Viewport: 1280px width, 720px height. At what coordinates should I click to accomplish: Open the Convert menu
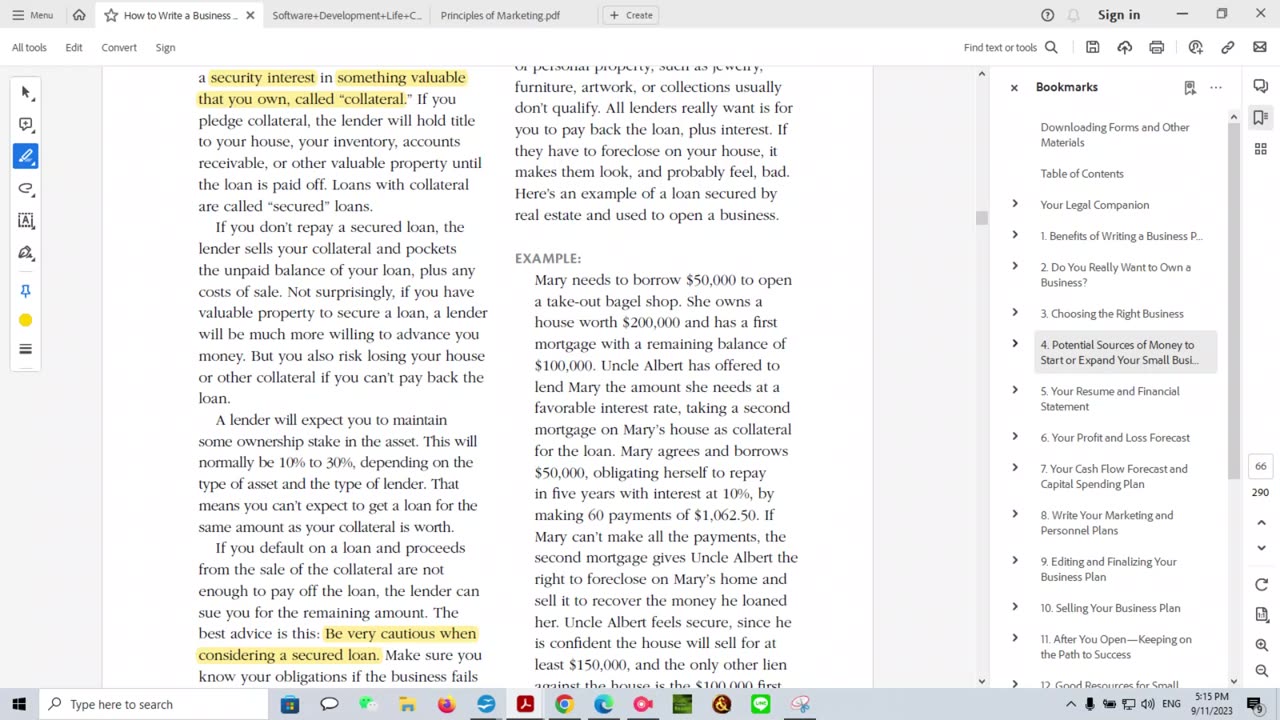point(119,47)
